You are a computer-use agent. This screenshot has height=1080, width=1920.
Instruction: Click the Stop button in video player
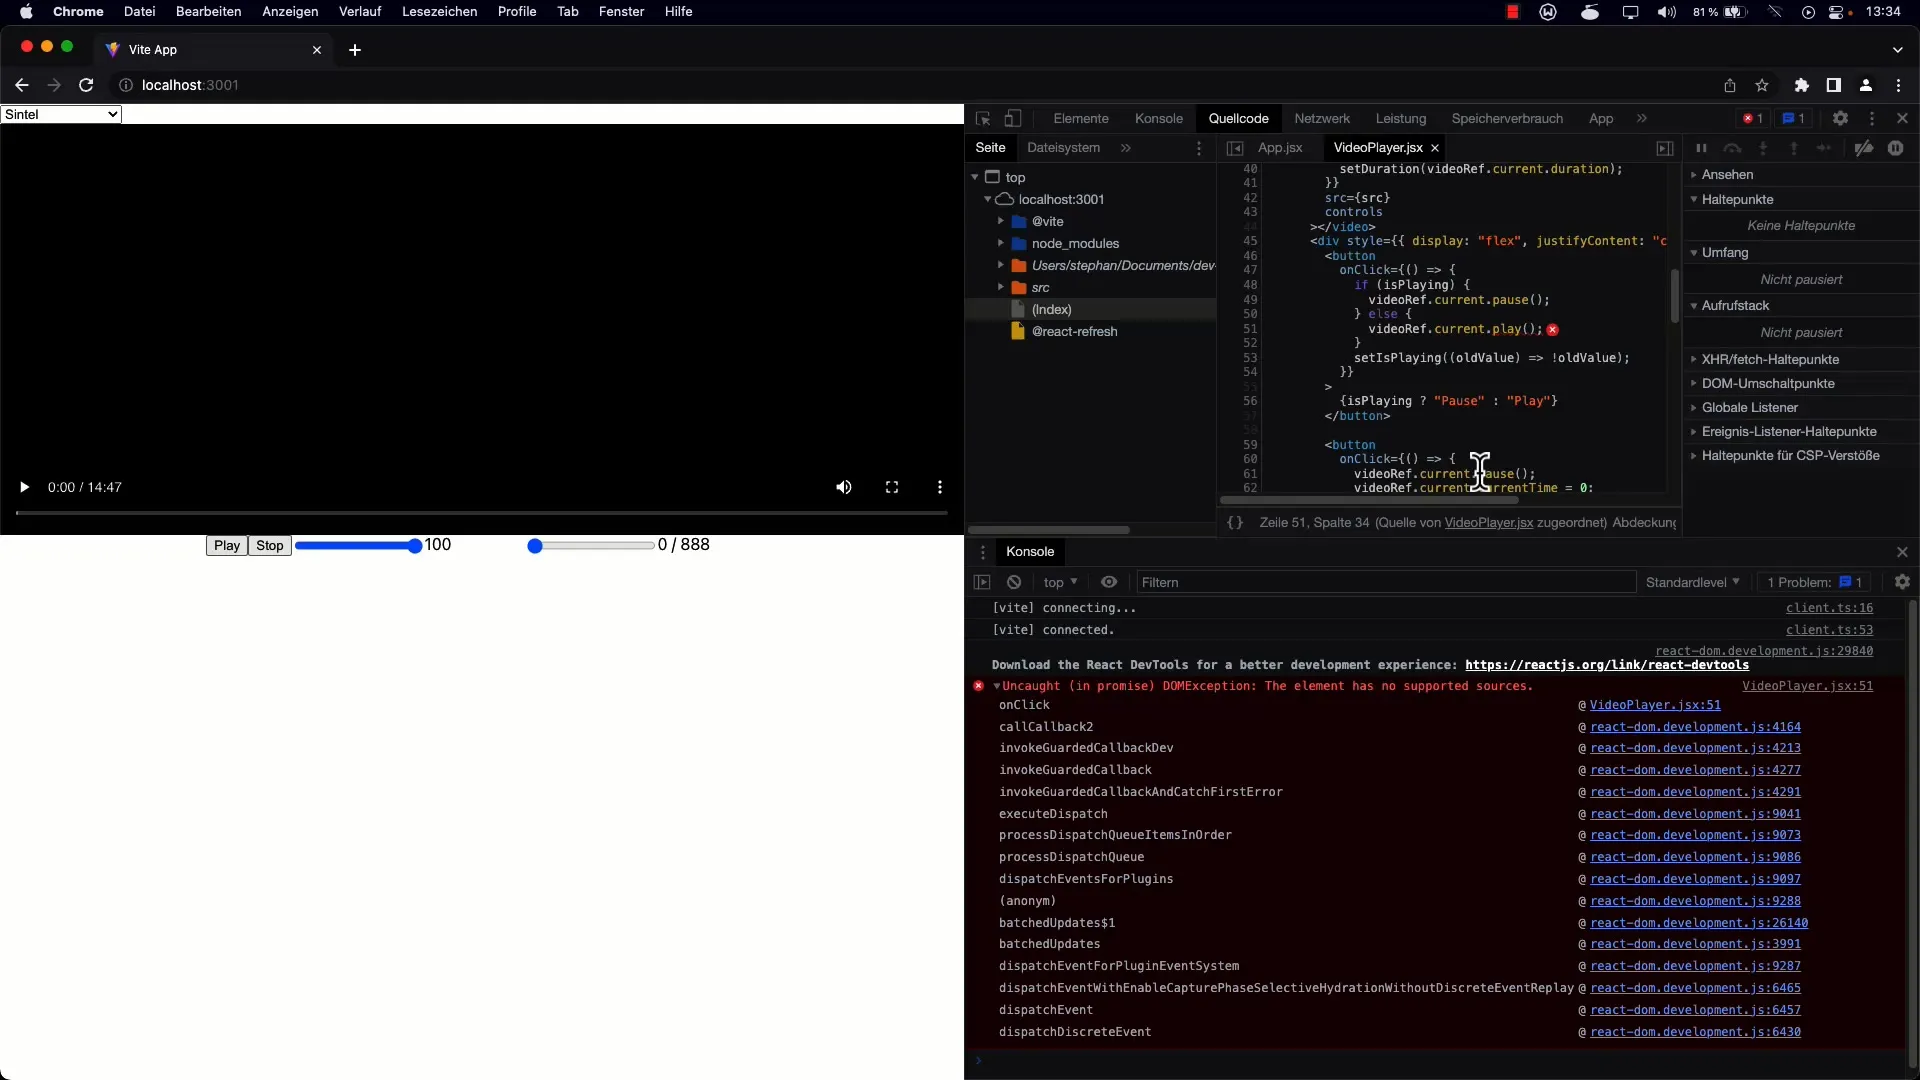pos(270,545)
